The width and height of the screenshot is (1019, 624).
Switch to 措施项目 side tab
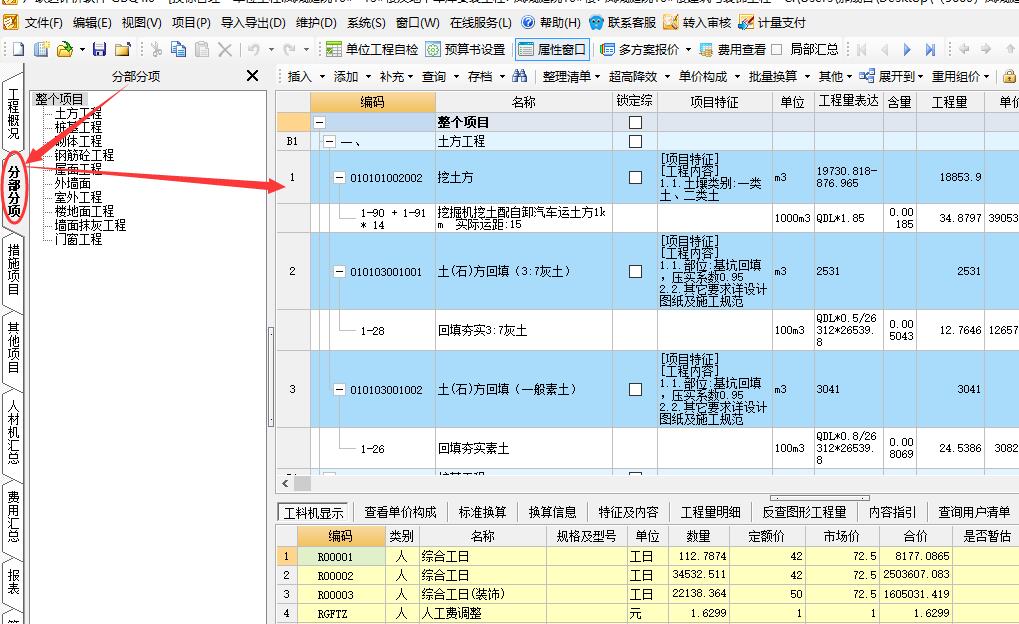14,269
